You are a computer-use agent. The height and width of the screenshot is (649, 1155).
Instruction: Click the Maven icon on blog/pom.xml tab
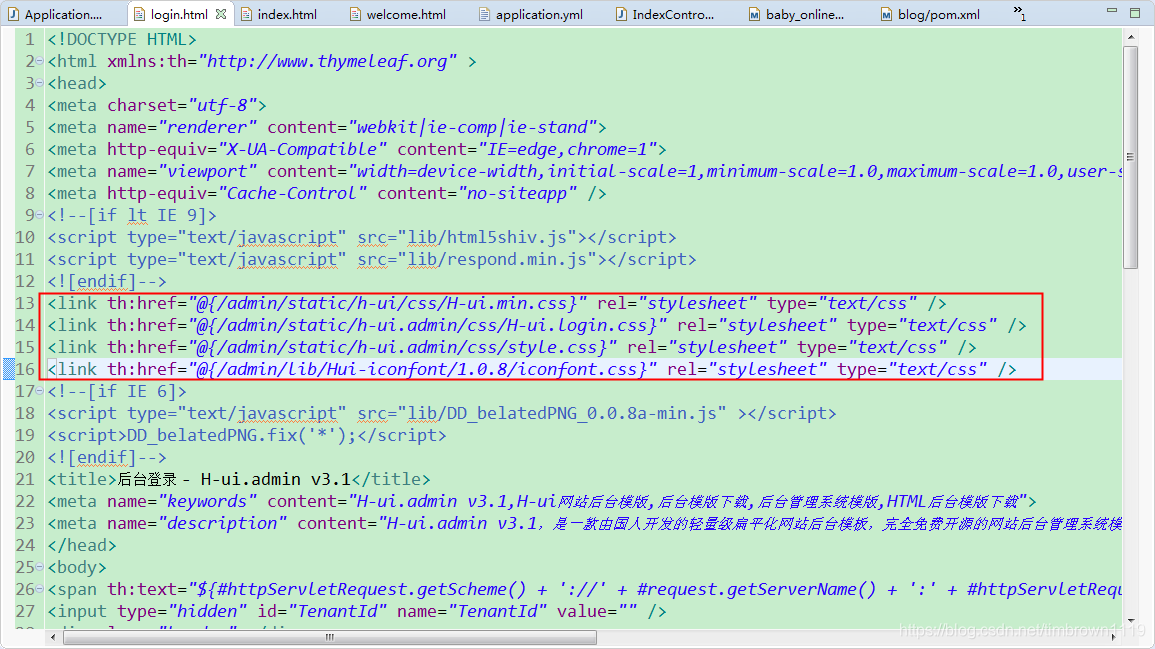tap(887, 14)
